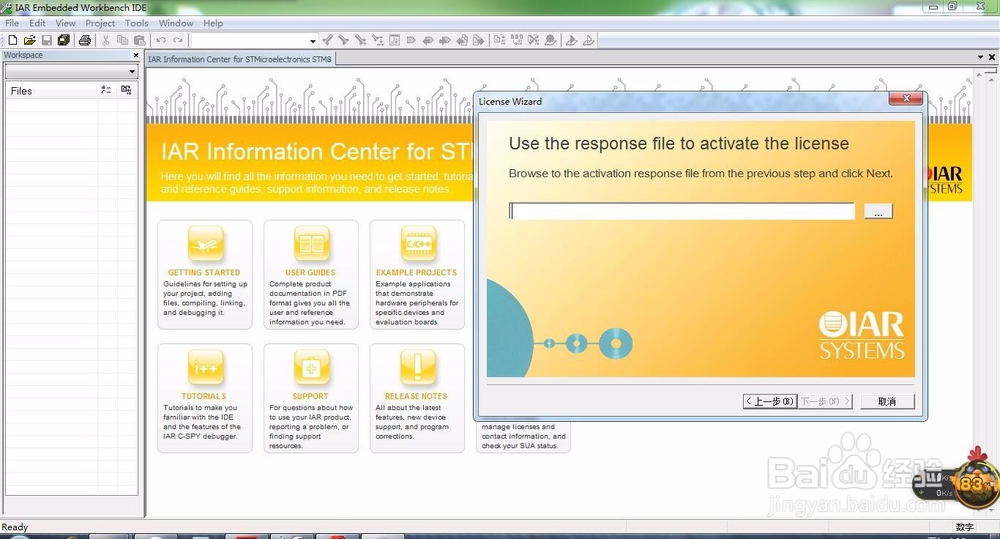
Task: Click the Redo arrow icon
Action: (x=178, y=40)
